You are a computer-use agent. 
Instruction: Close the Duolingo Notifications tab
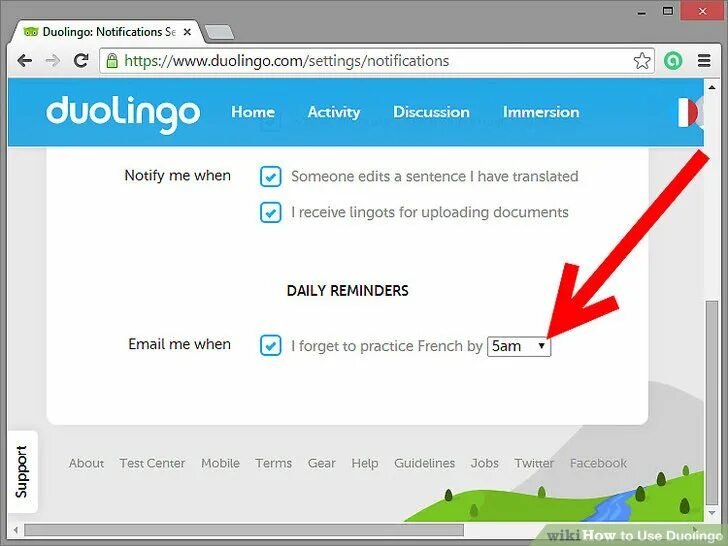pyautogui.click(x=187, y=32)
